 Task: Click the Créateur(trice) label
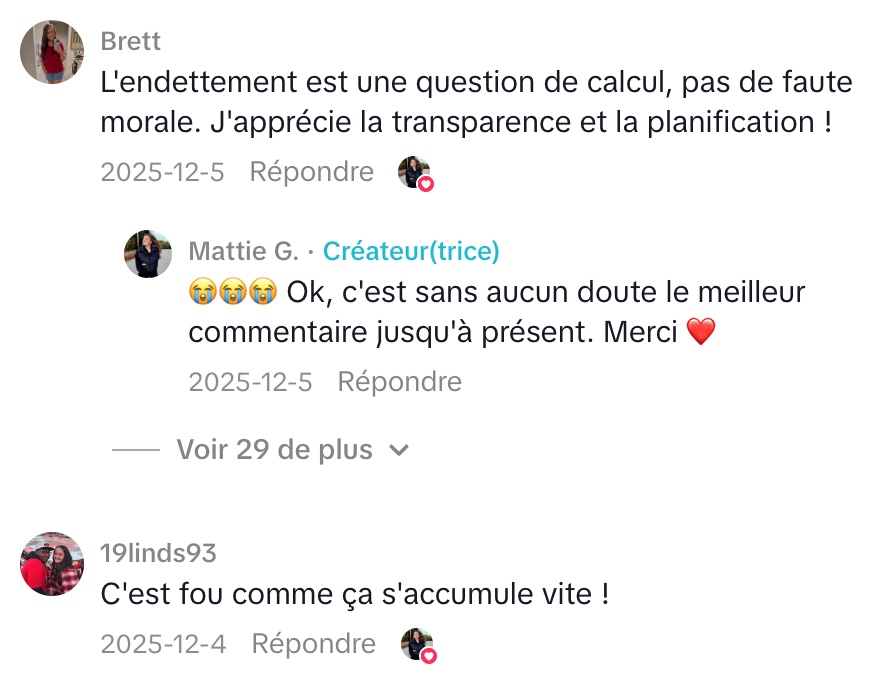click(411, 251)
